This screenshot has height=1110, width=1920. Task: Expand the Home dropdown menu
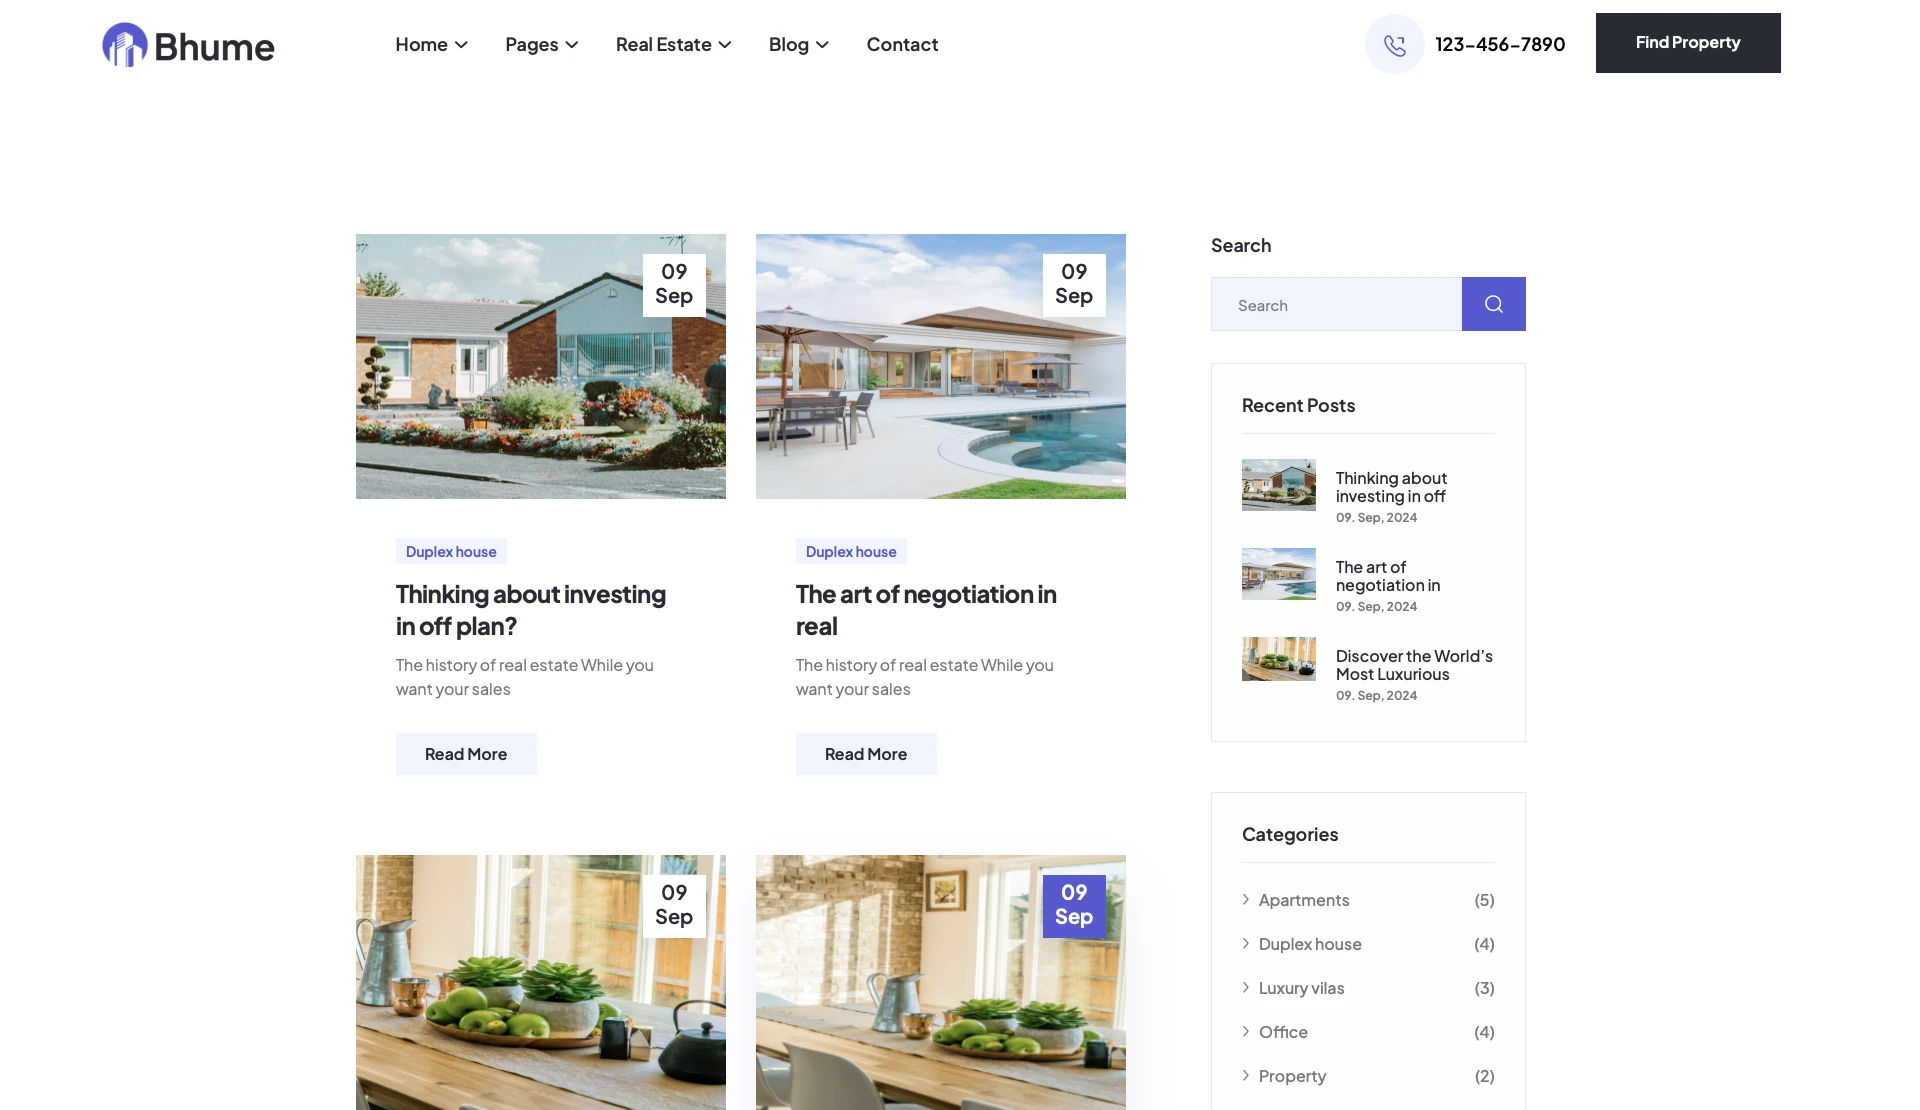(x=431, y=44)
